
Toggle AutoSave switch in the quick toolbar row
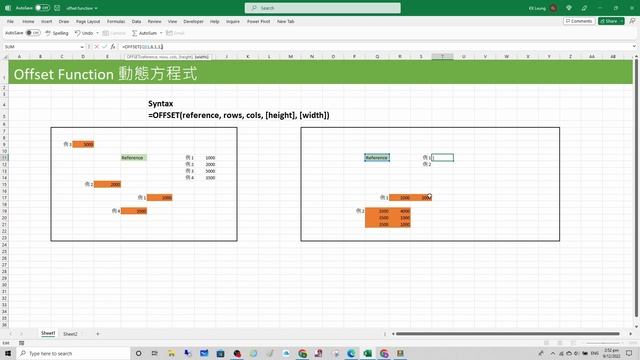tap(33, 33)
